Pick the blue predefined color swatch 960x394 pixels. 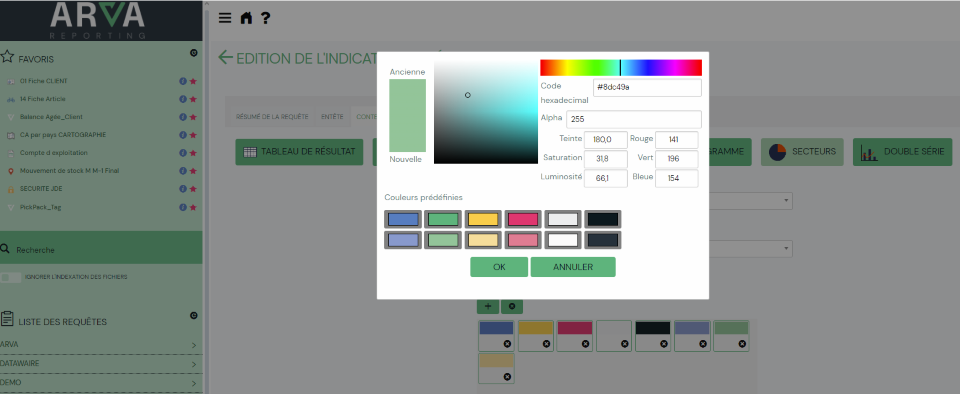pyautogui.click(x=403, y=219)
